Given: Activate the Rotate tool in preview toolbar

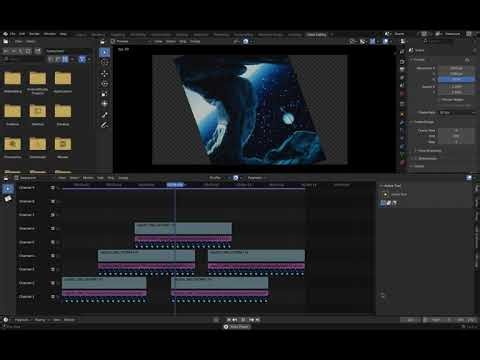Looking at the screenshot, I should tap(104, 84).
